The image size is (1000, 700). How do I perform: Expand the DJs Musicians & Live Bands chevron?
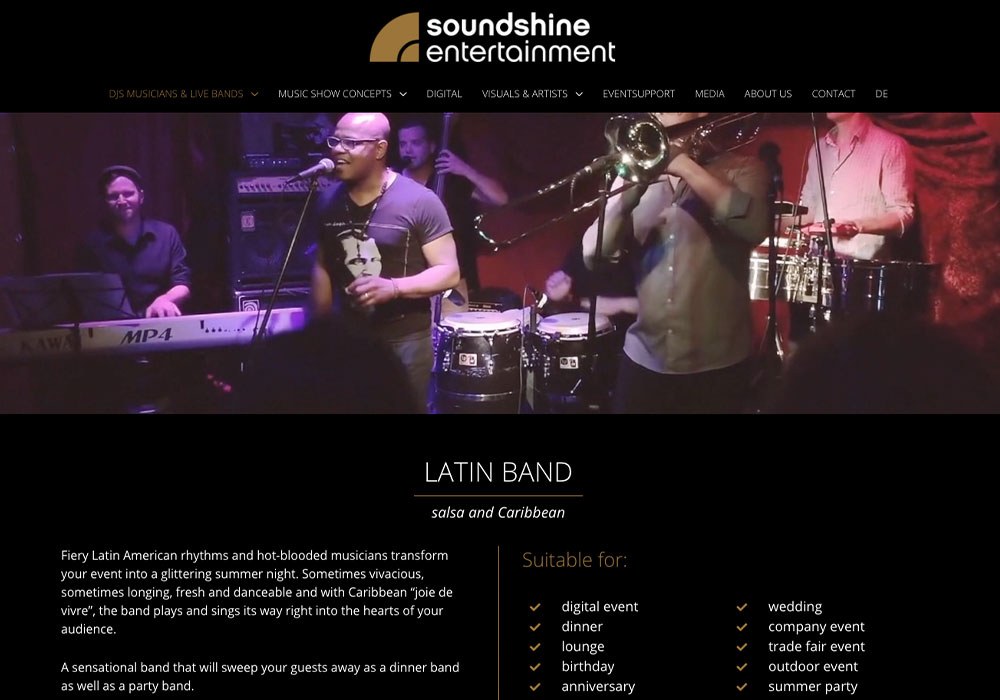(254, 94)
